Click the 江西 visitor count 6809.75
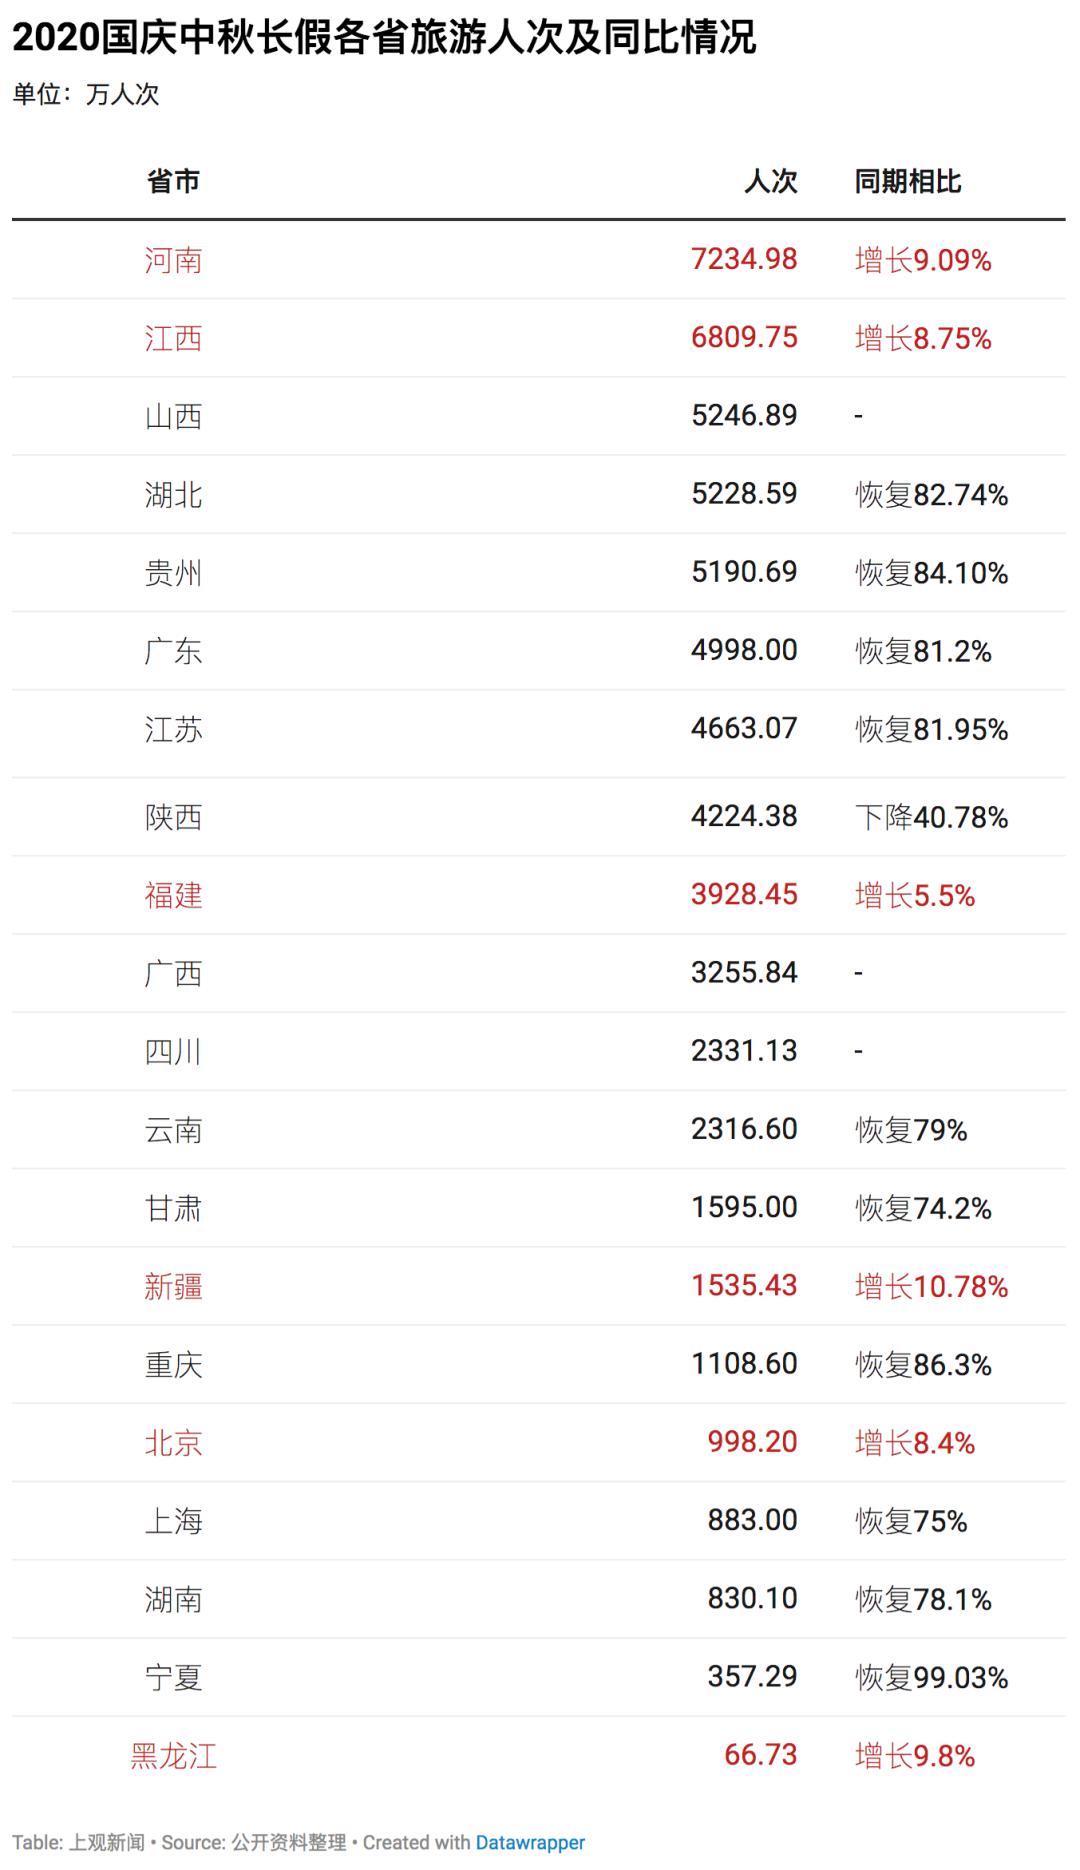The image size is (1080, 1870). click(744, 337)
